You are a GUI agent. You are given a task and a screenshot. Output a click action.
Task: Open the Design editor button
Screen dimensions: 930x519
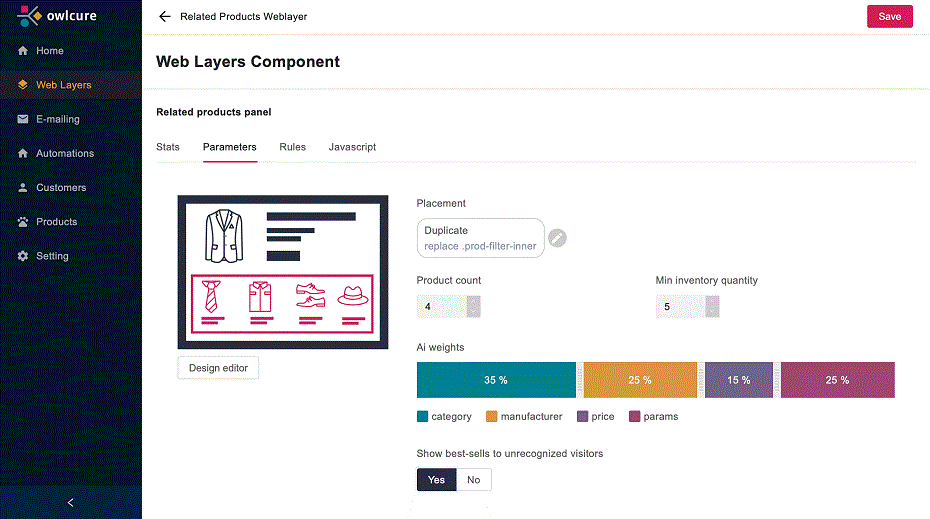pos(218,368)
